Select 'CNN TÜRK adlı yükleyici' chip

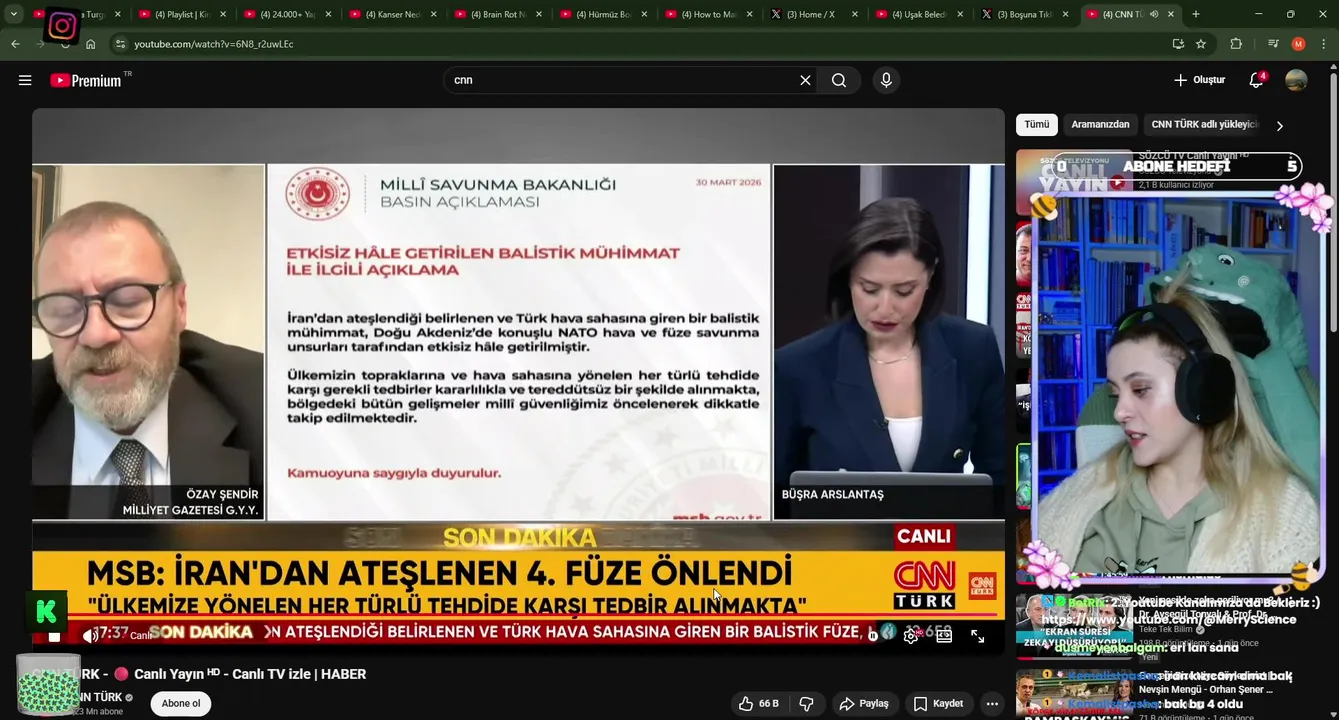point(1204,125)
